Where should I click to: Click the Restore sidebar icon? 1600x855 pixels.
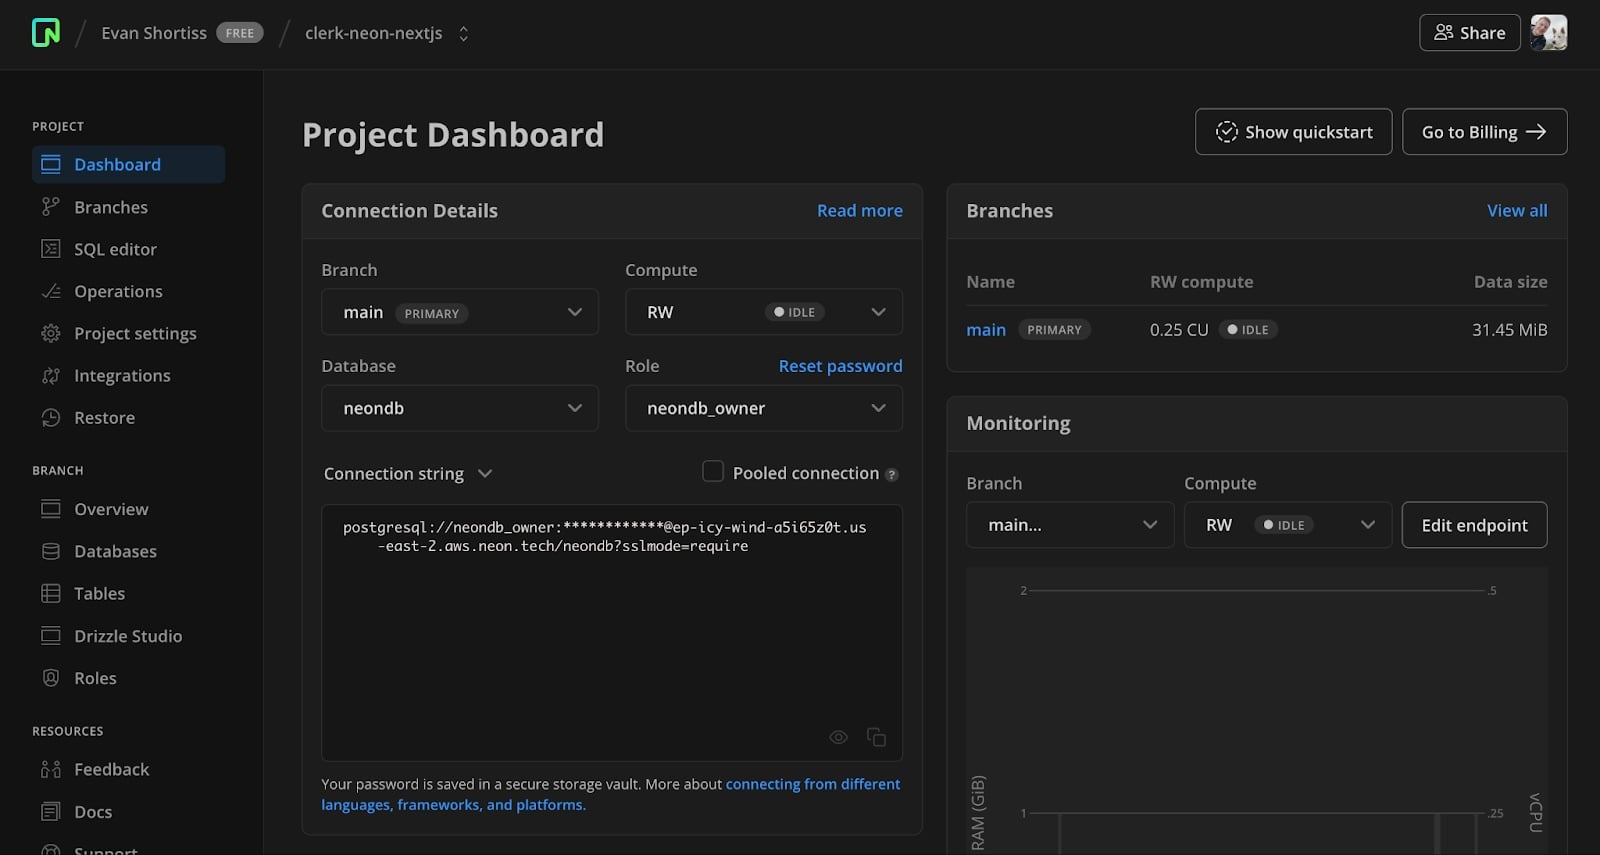point(51,418)
